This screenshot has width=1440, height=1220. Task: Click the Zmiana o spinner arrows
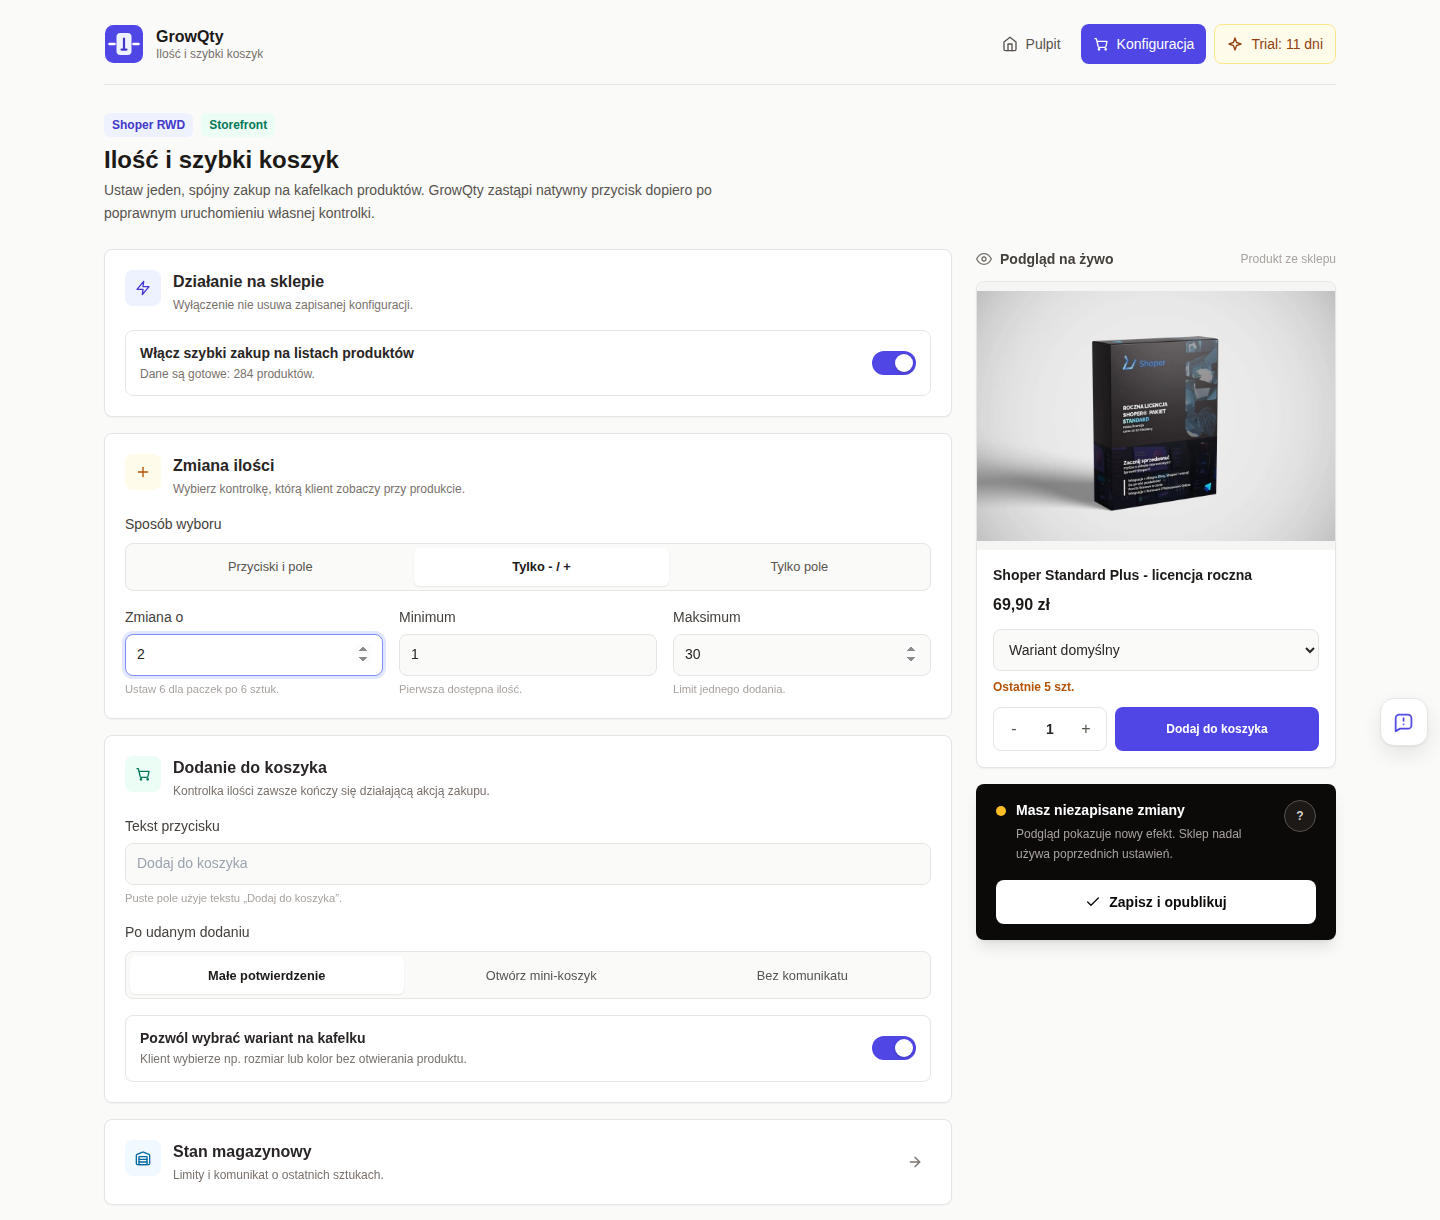[x=363, y=655]
